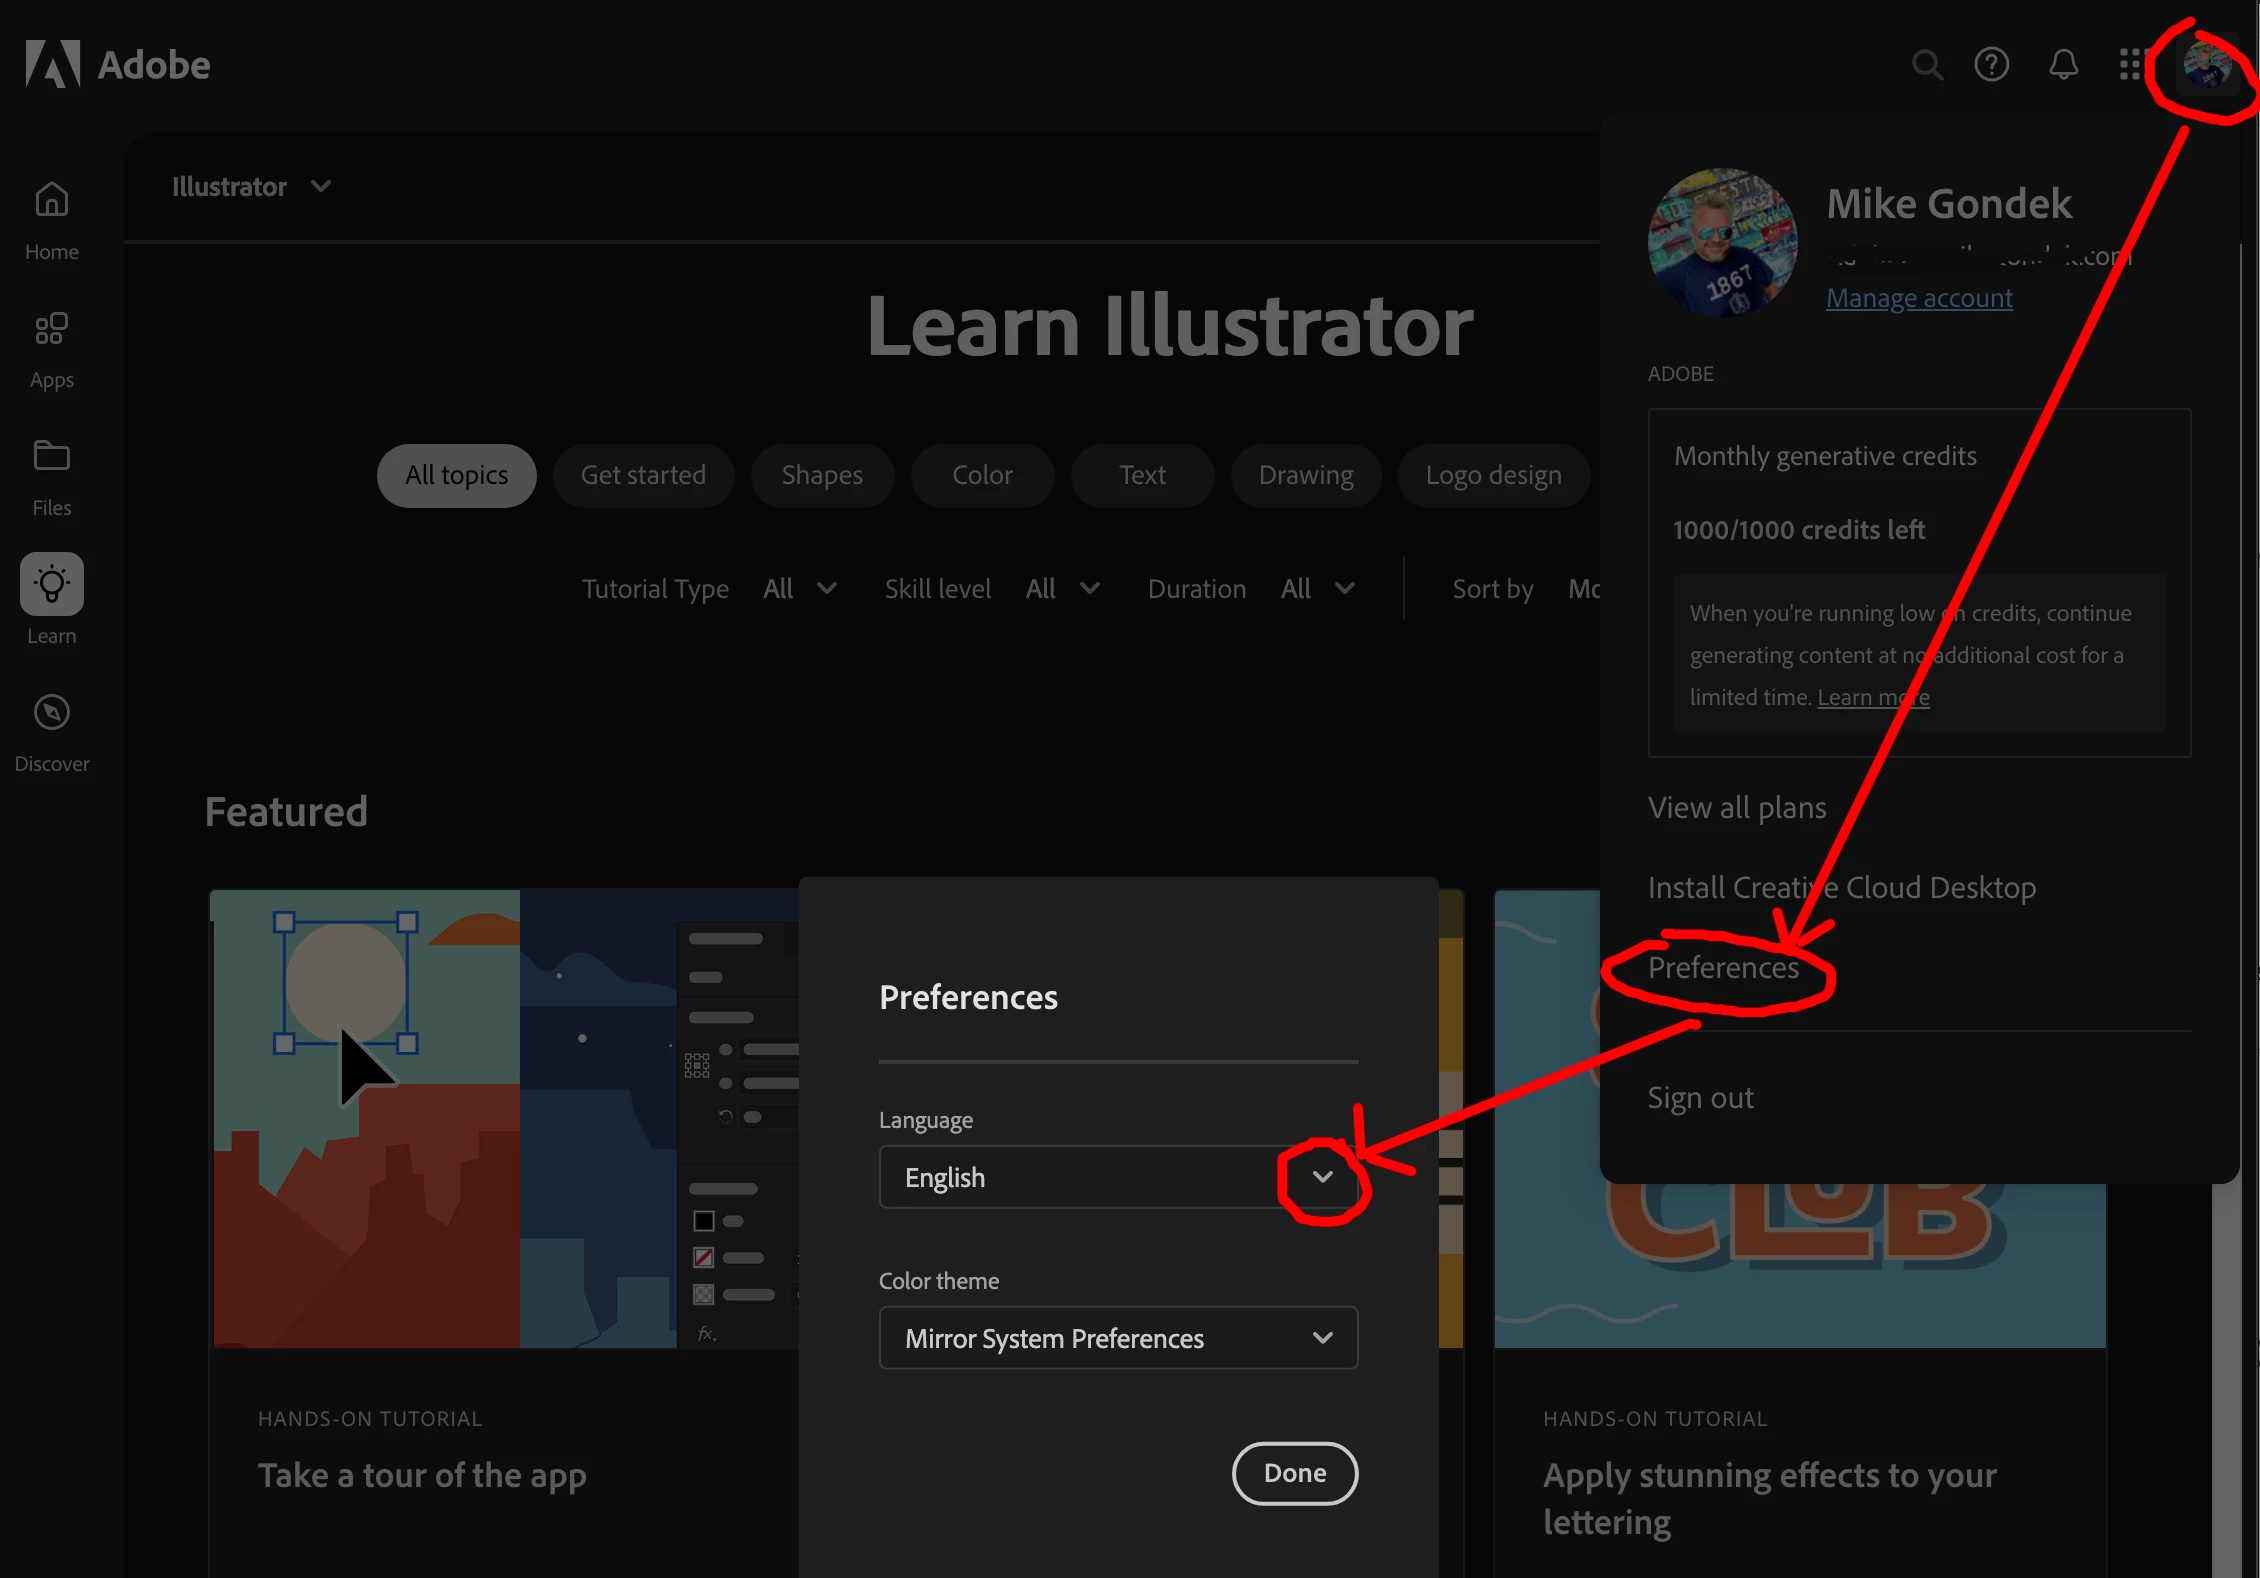The width and height of the screenshot is (2260, 1578).
Task: Open the notifications bell icon
Action: pos(2063,65)
